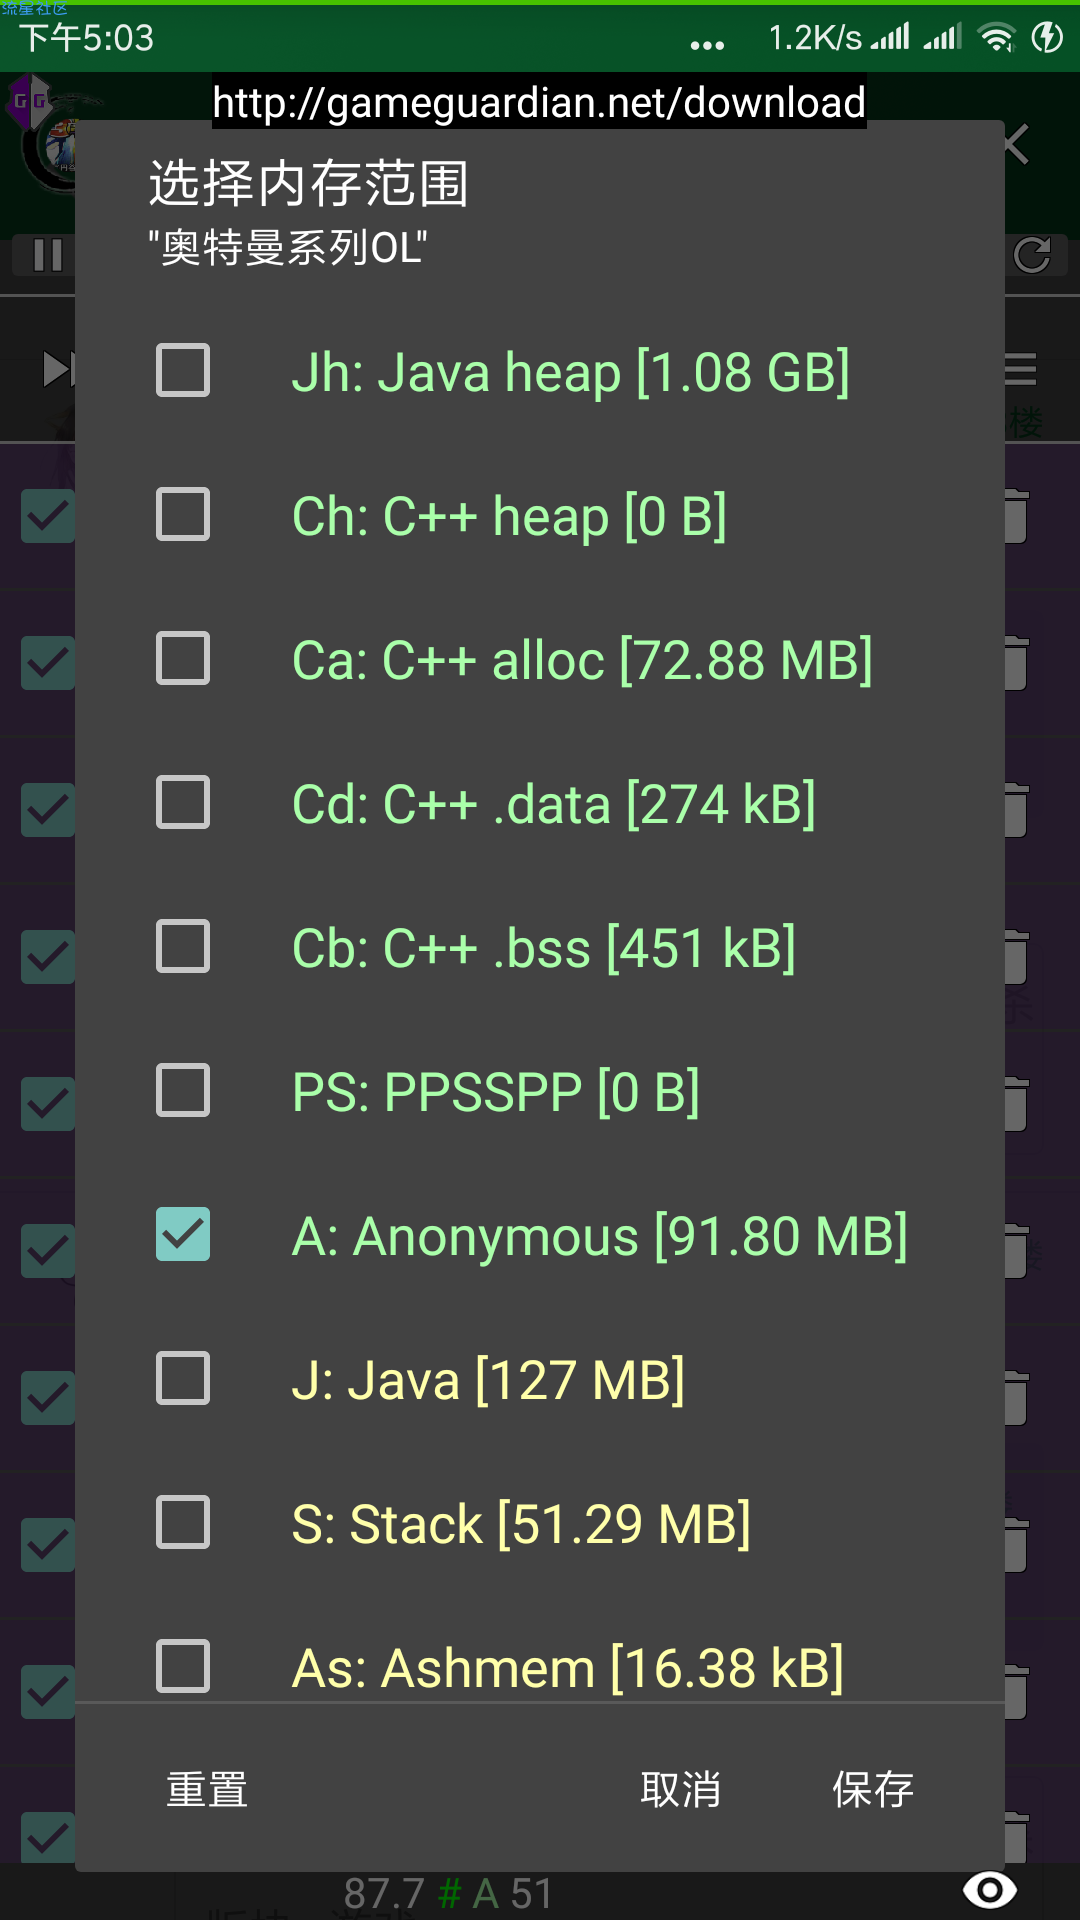1080x1920 pixels.
Task: Select Cd: C++ .data [274 kB] entry
Action: (x=540, y=803)
